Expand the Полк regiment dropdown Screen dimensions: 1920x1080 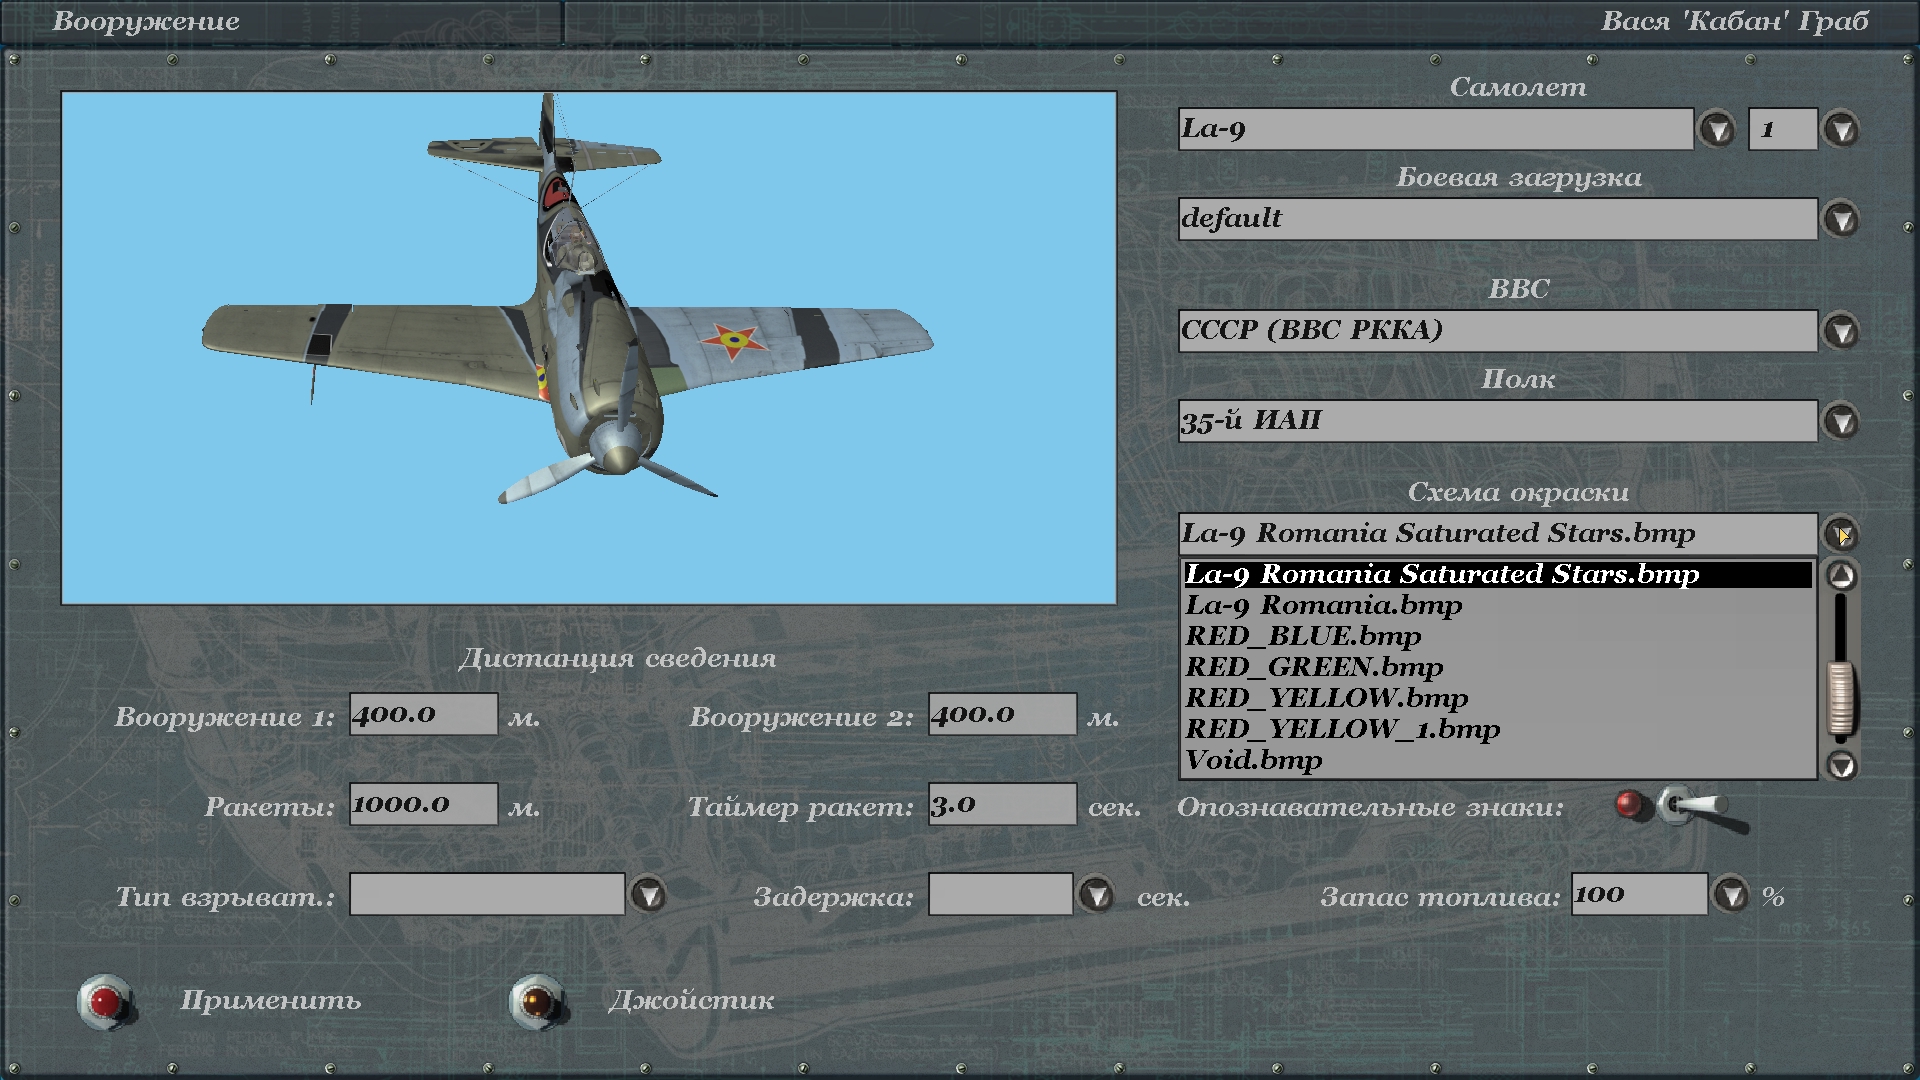point(1841,421)
